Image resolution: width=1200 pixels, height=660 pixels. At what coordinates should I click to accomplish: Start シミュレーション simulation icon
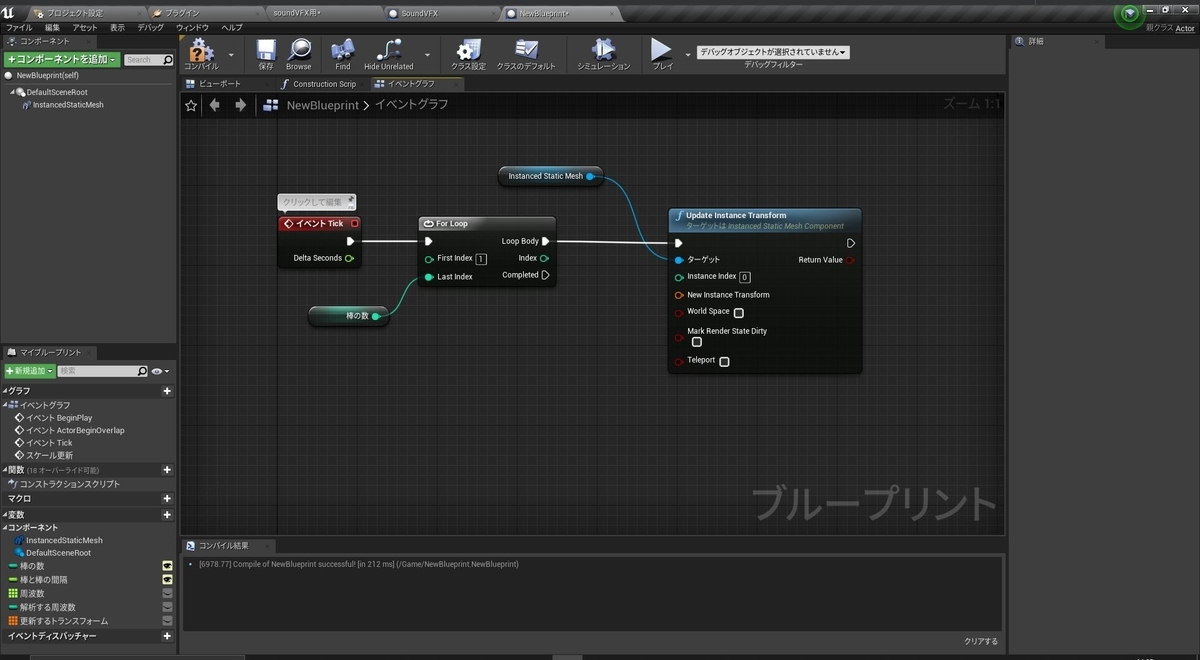[603, 50]
